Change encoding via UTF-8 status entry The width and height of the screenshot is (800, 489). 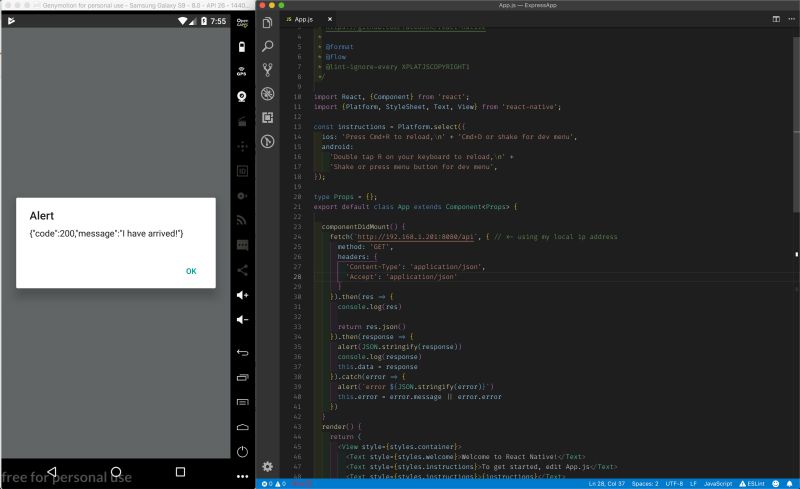click(x=674, y=483)
